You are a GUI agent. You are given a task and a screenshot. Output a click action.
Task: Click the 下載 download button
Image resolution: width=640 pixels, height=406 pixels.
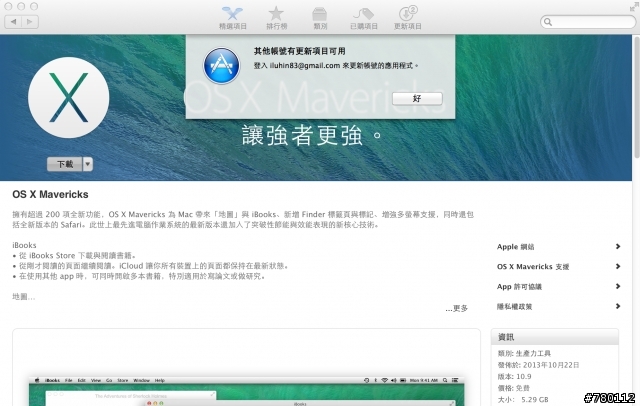point(64,164)
